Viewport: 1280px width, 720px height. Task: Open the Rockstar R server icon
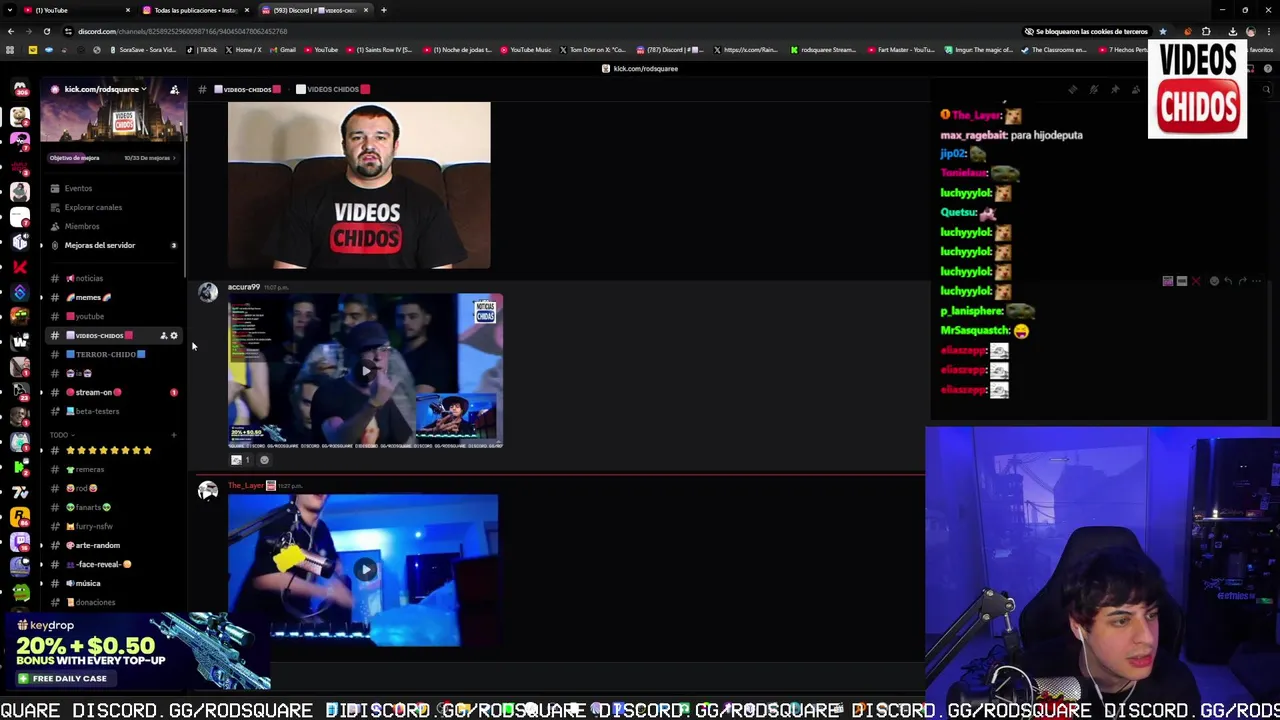[x=20, y=516]
